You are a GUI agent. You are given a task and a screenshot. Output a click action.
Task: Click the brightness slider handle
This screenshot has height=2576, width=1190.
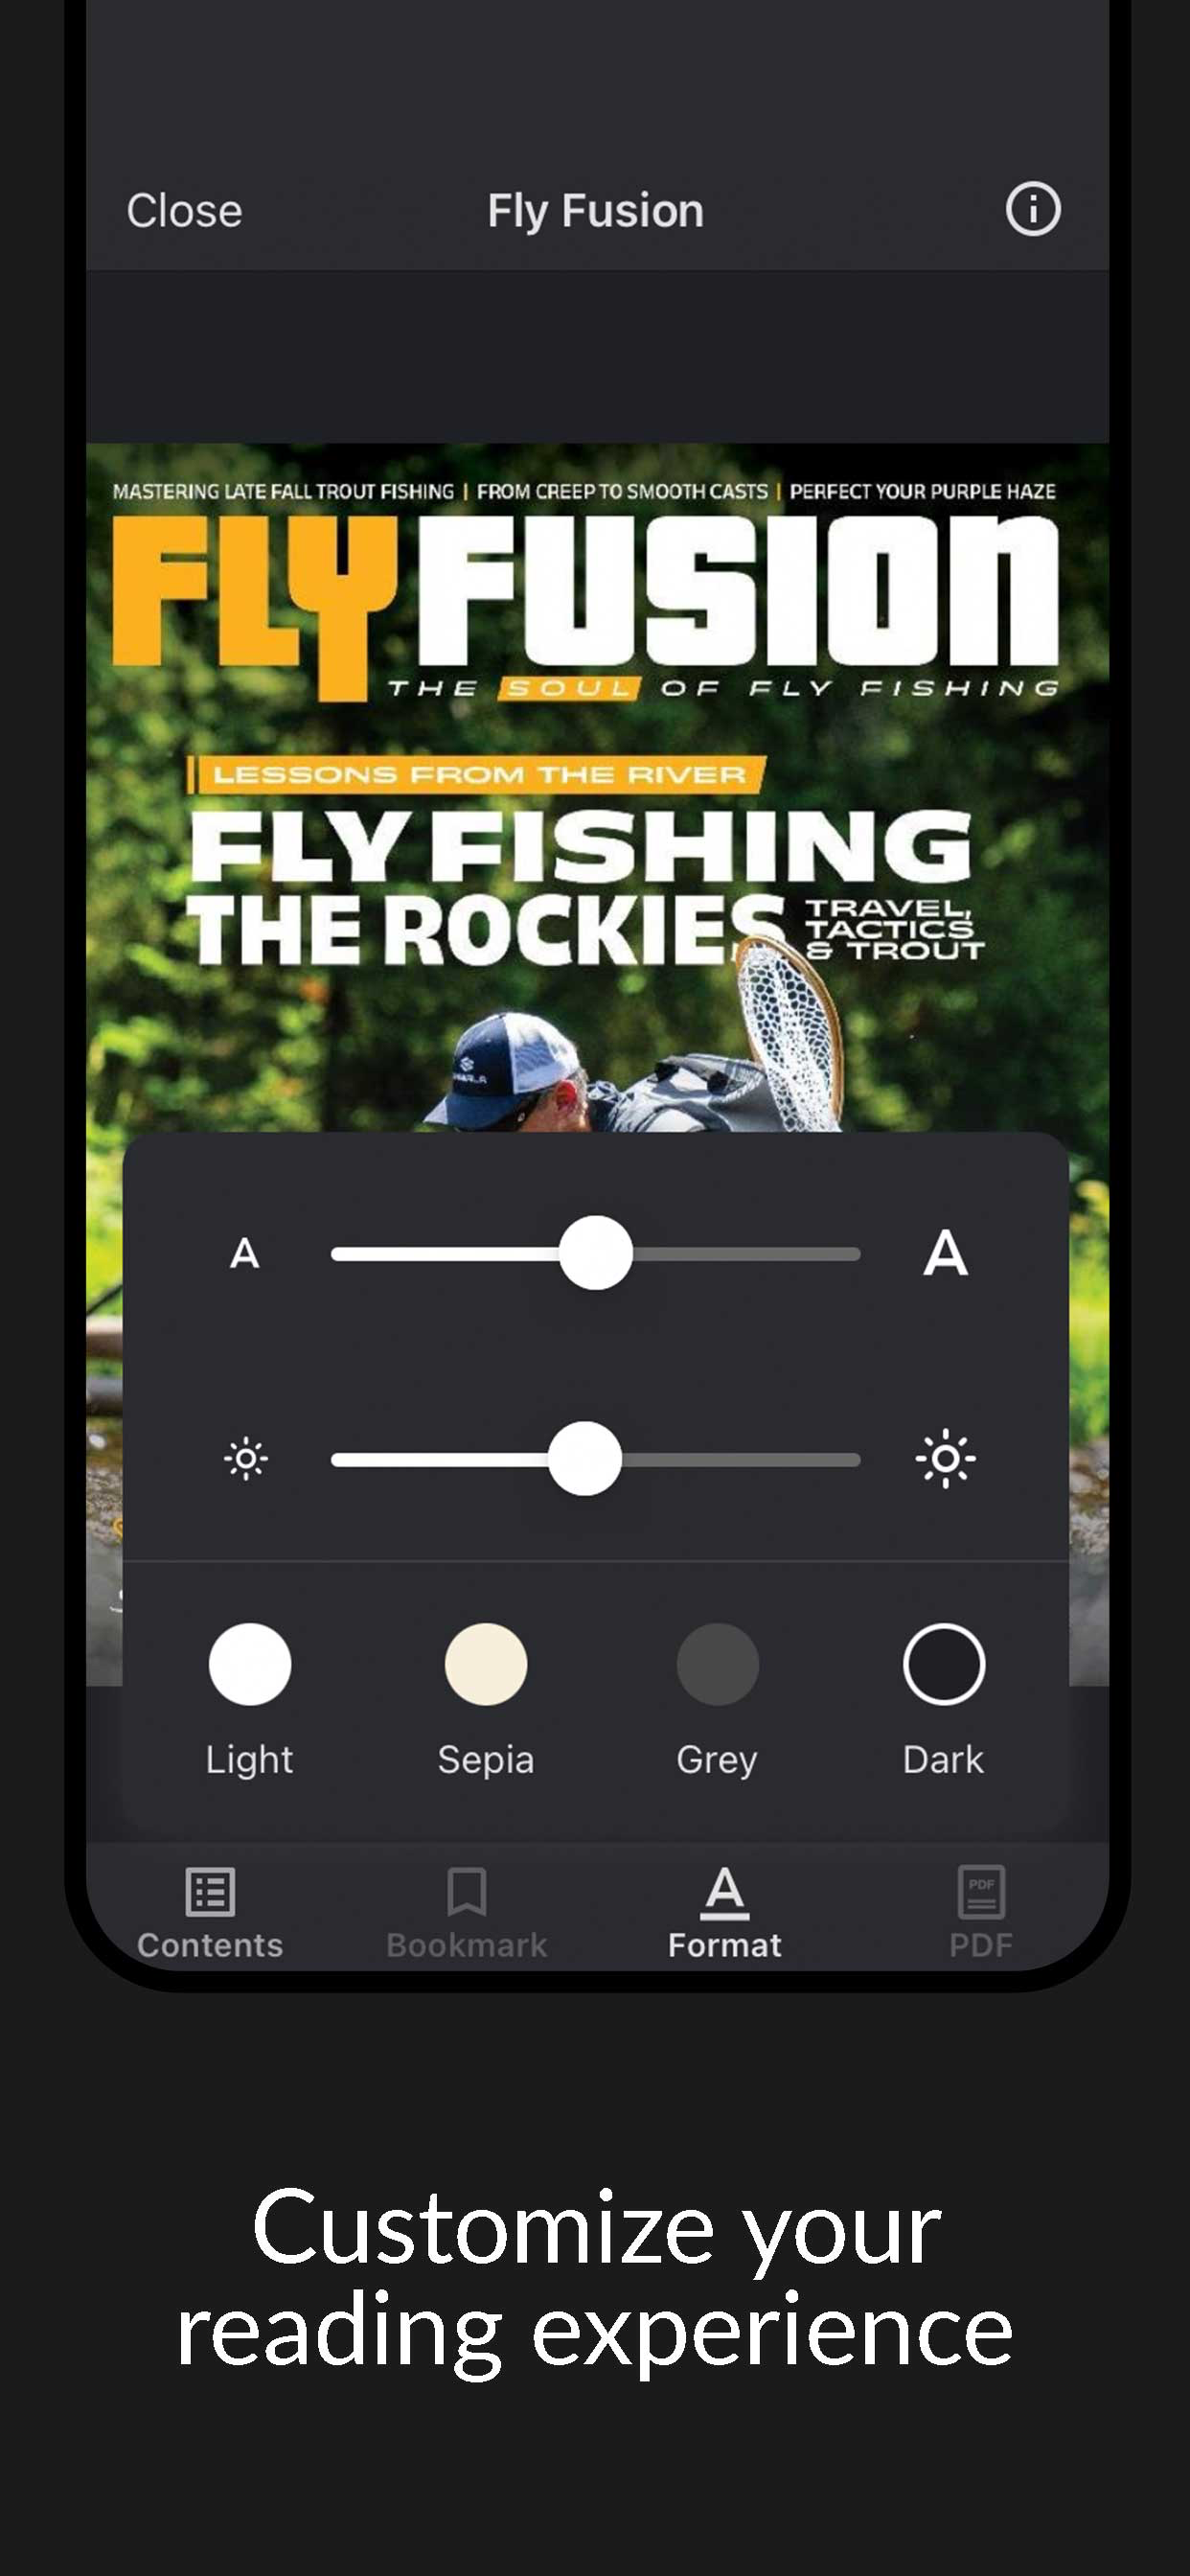tap(585, 1459)
